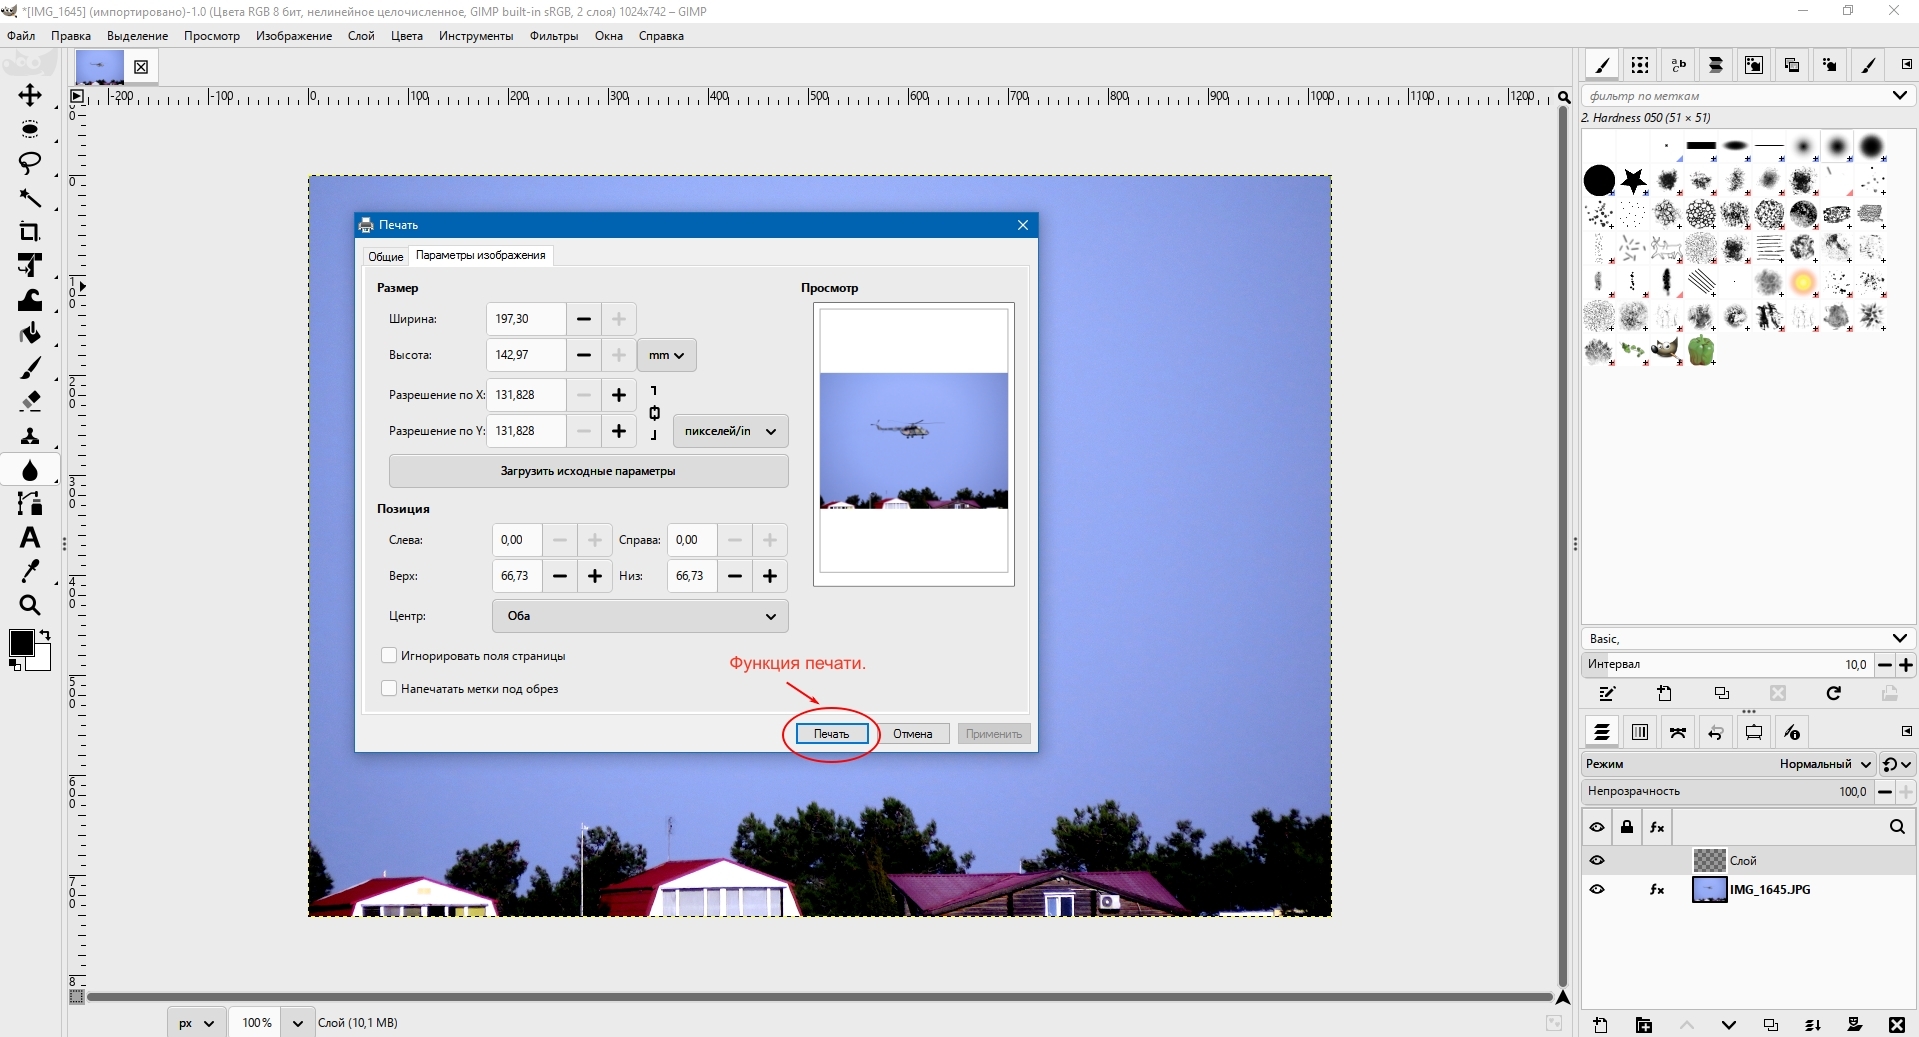This screenshot has height=1037, width=1919.
Task: Open the Фильтры menu
Action: coord(553,36)
